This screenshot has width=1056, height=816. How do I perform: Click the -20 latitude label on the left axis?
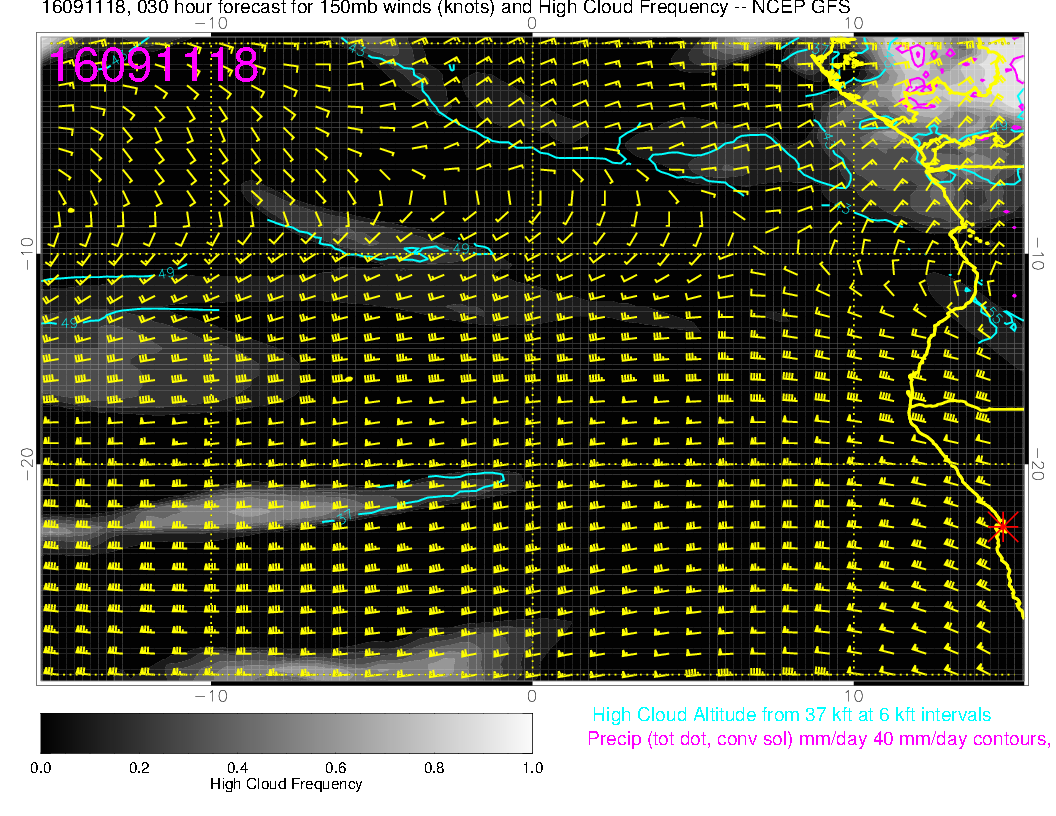point(27,463)
